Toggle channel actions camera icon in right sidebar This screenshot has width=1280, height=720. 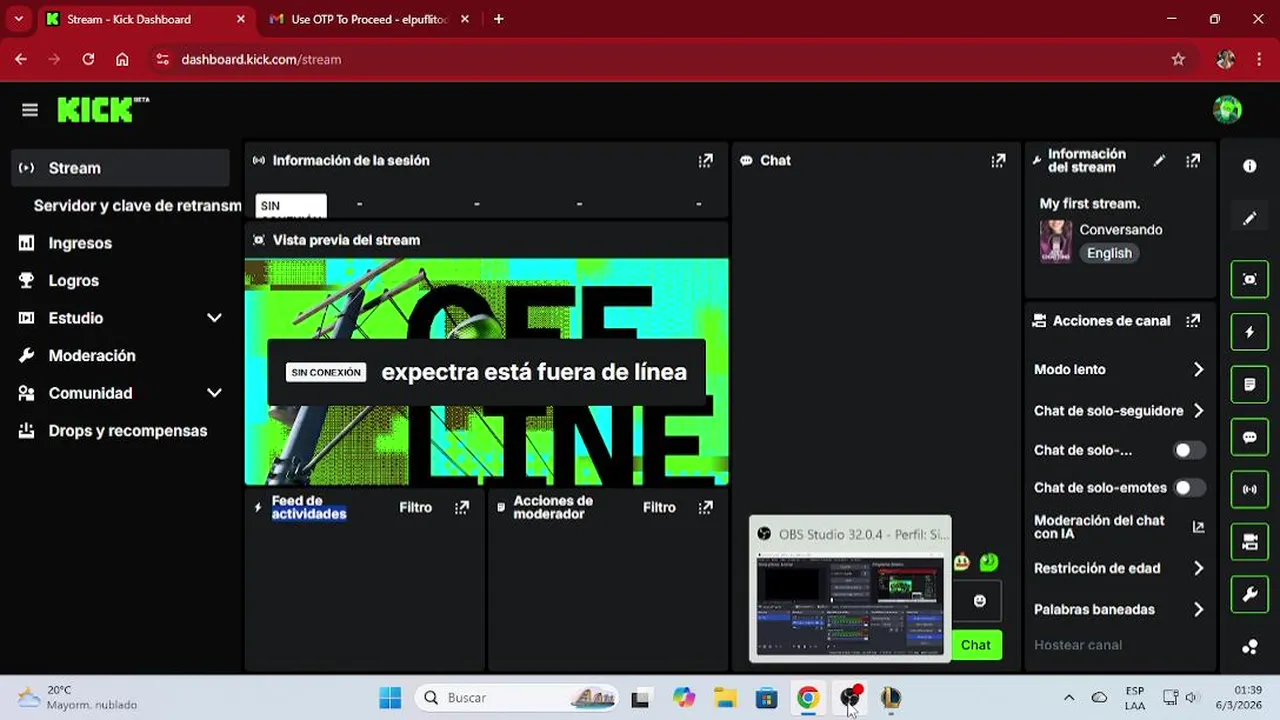point(1249,542)
